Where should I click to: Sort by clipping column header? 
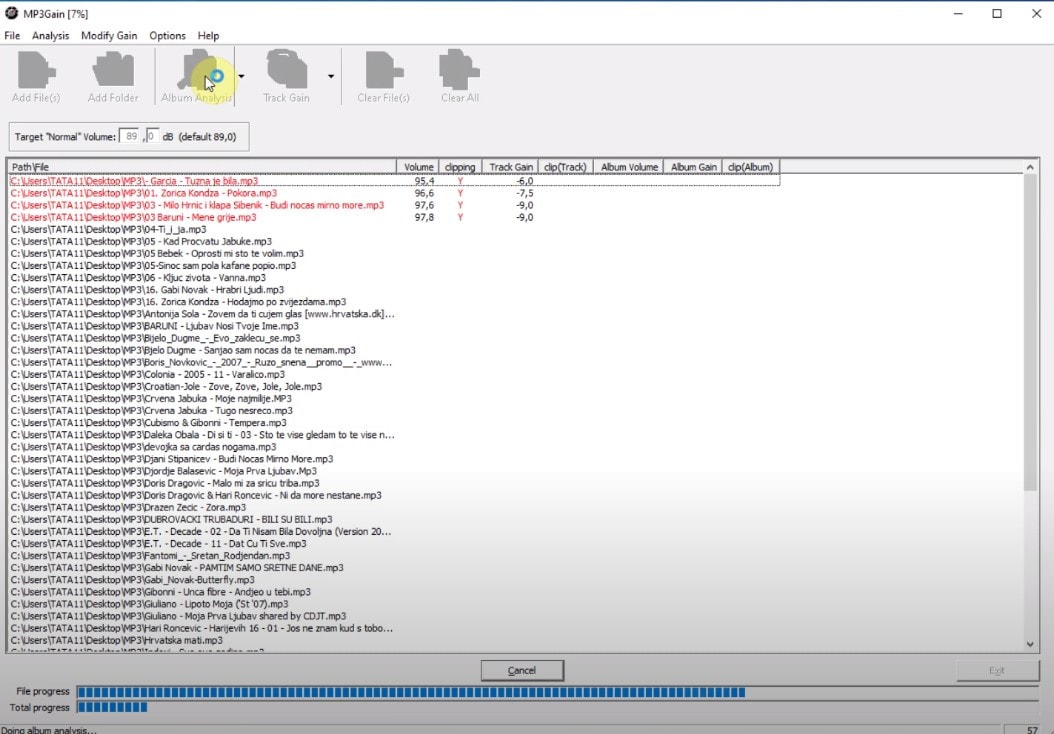point(460,167)
